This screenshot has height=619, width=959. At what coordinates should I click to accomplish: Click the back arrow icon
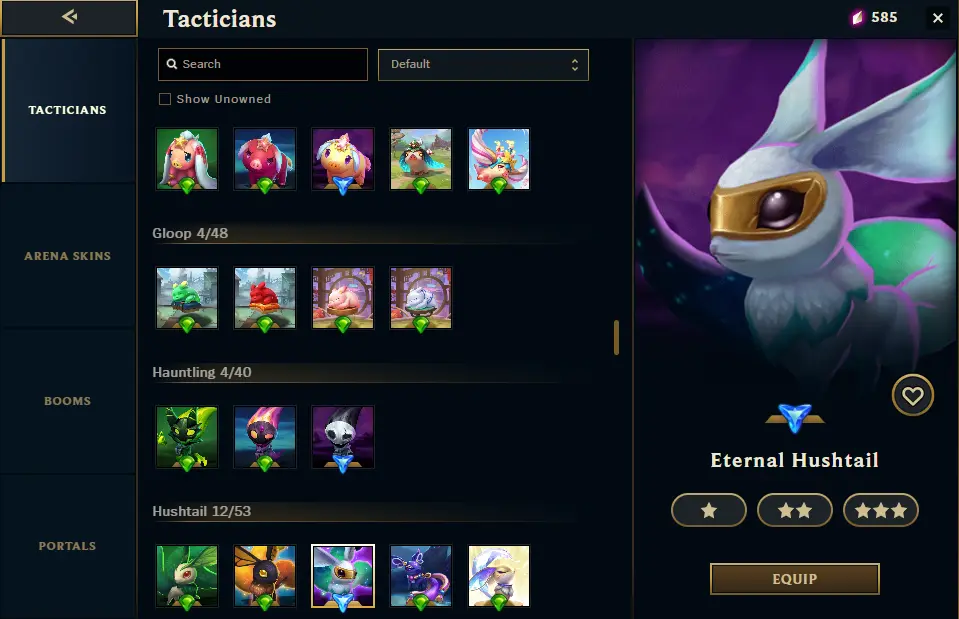pyautogui.click(x=69, y=17)
